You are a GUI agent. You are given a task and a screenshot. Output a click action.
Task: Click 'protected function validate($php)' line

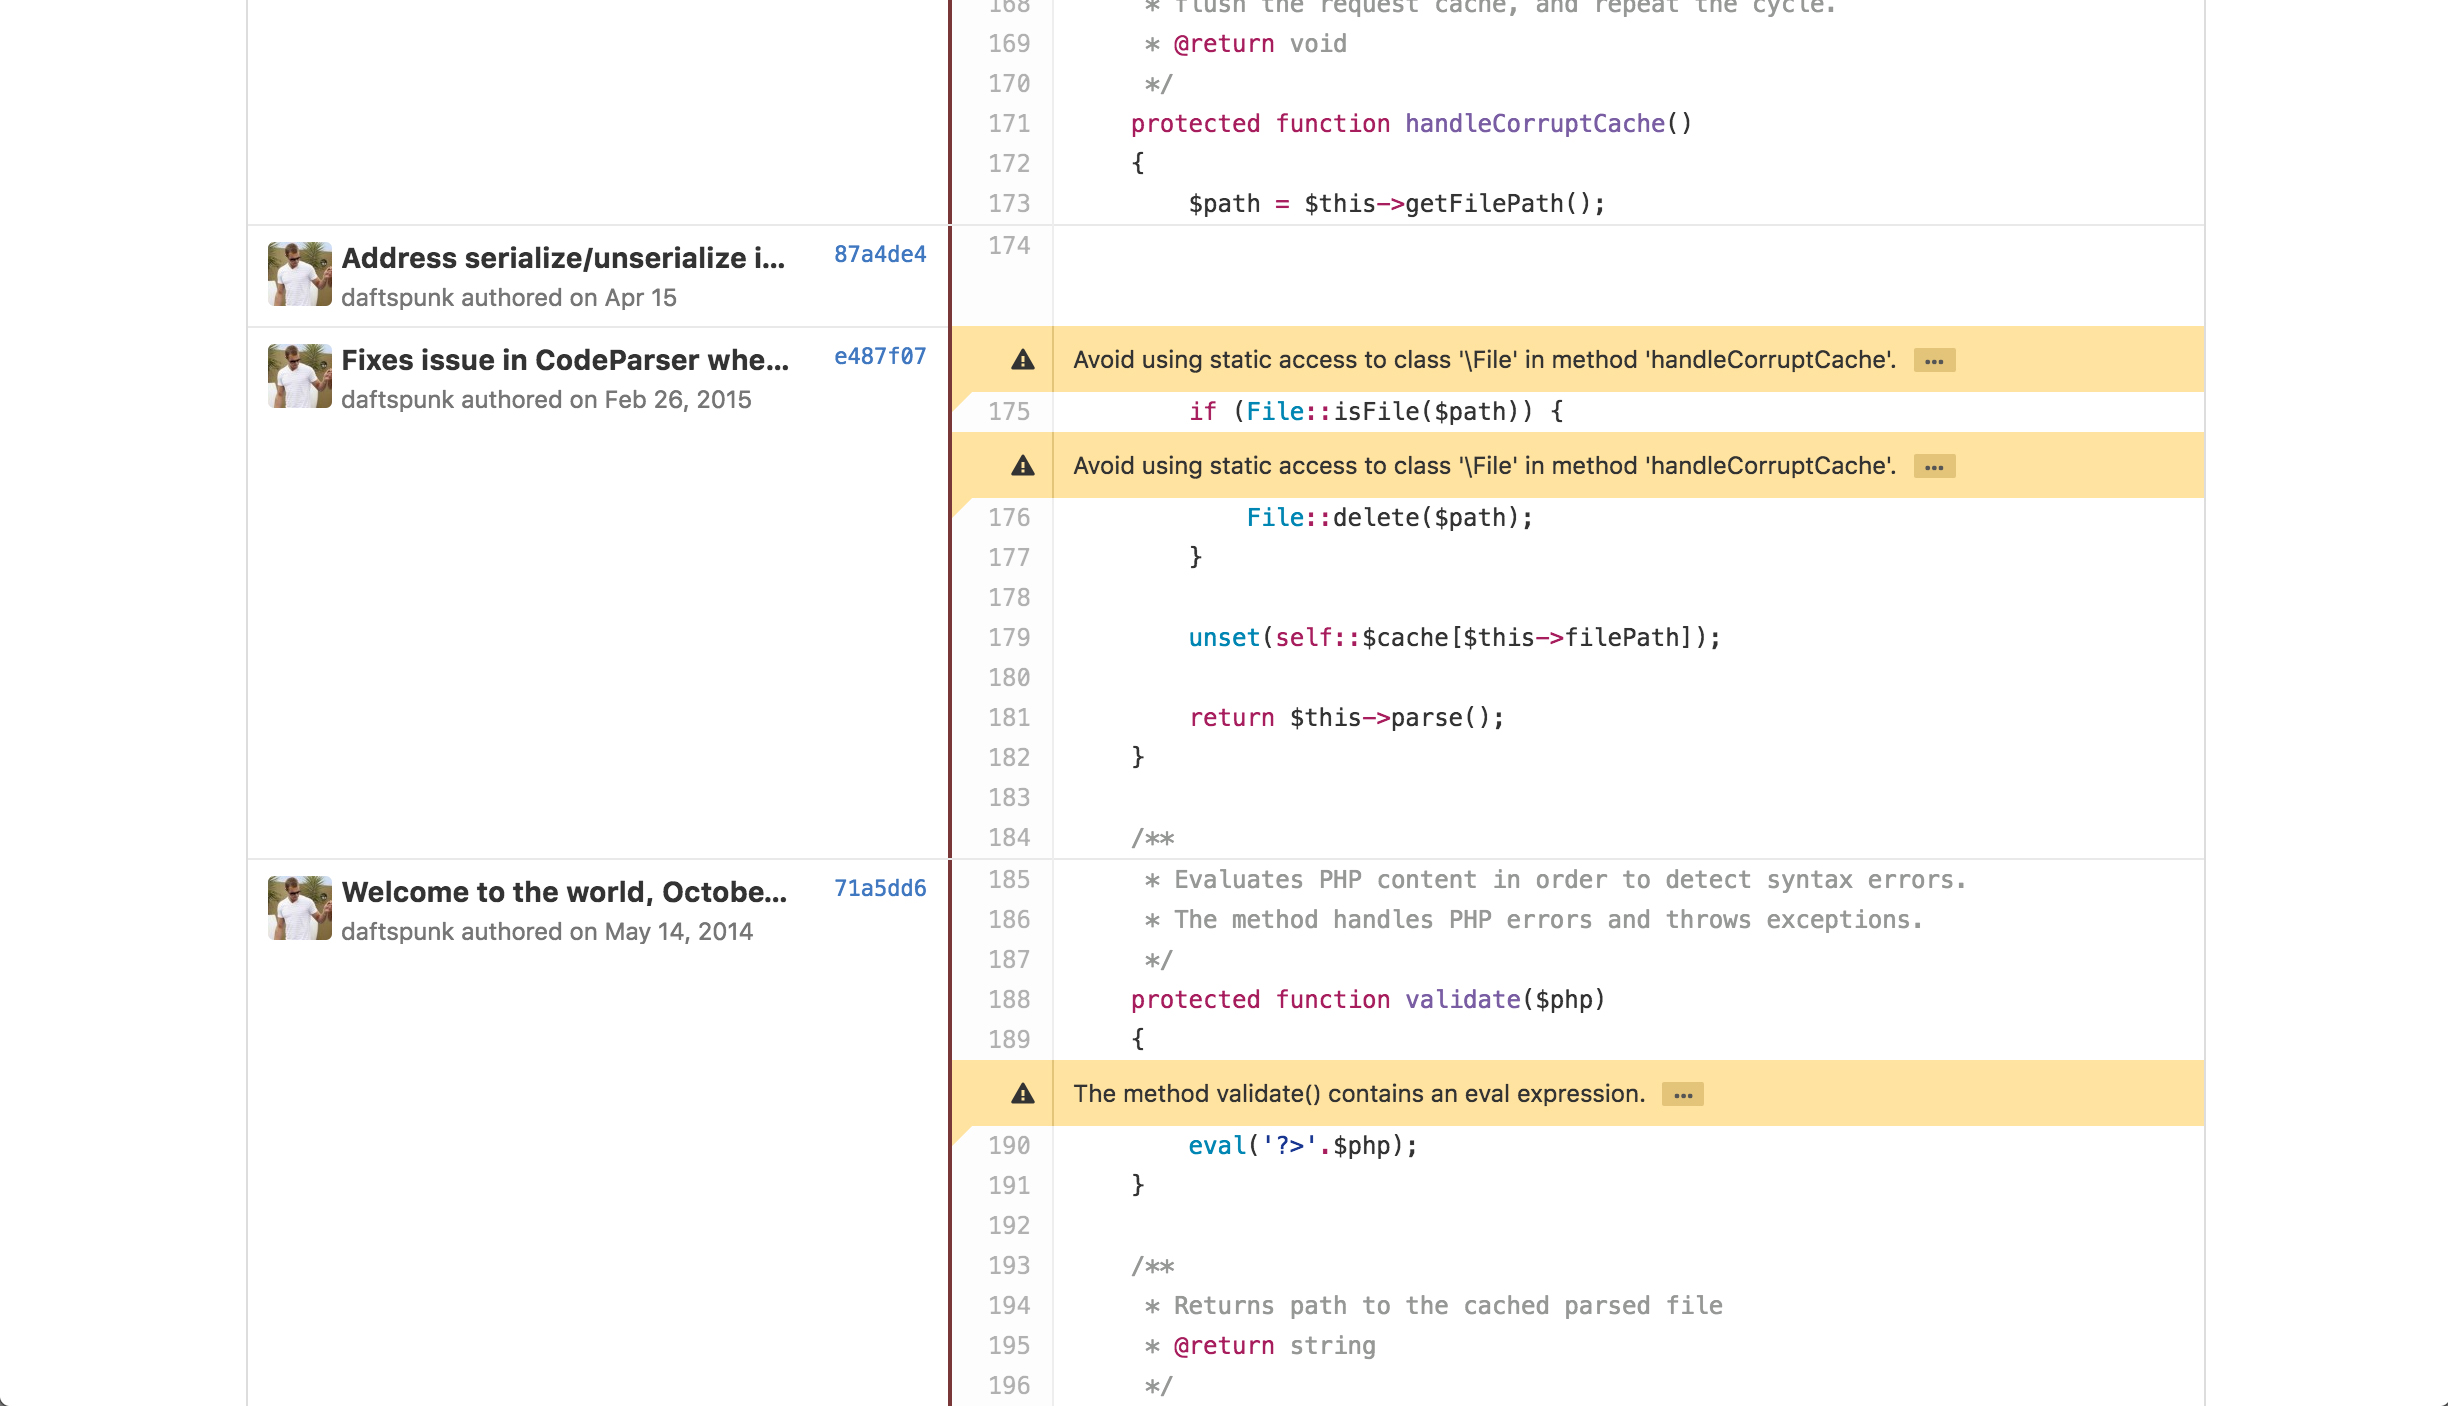[x=1367, y=1000]
